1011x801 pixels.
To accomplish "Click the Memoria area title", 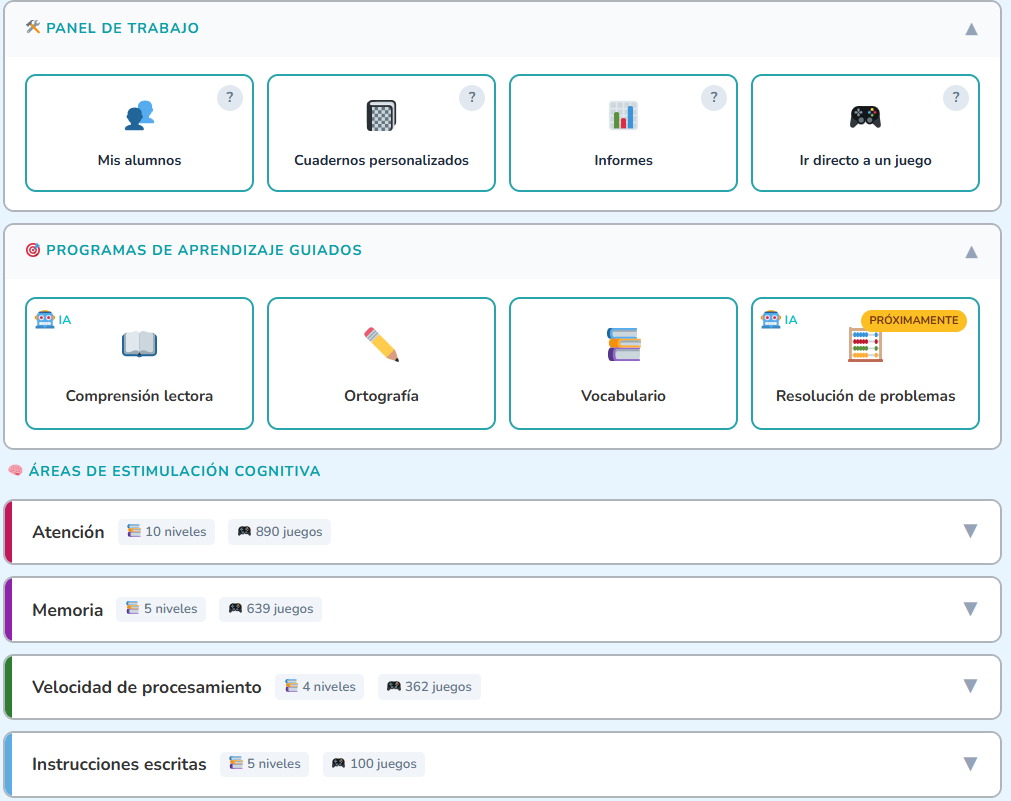I will [x=68, y=609].
